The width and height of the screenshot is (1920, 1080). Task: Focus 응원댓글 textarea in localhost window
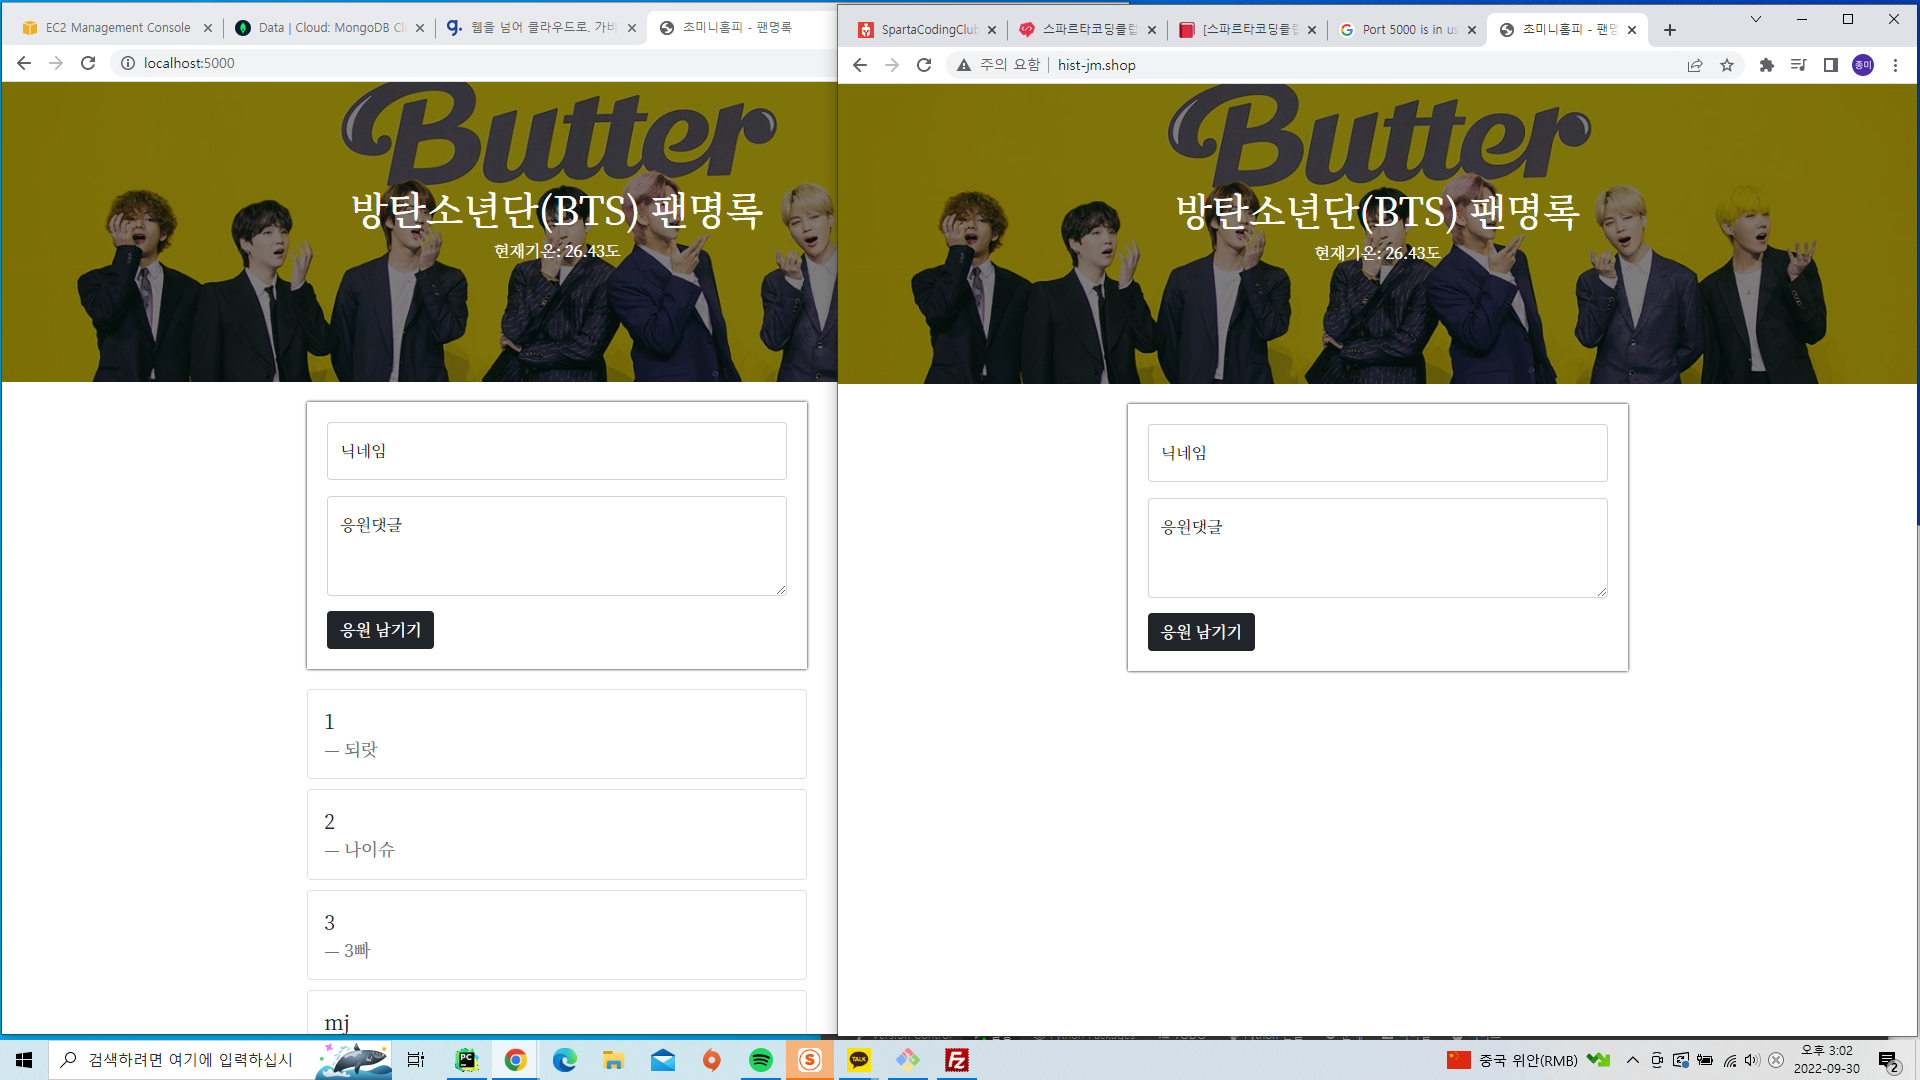pos(557,546)
